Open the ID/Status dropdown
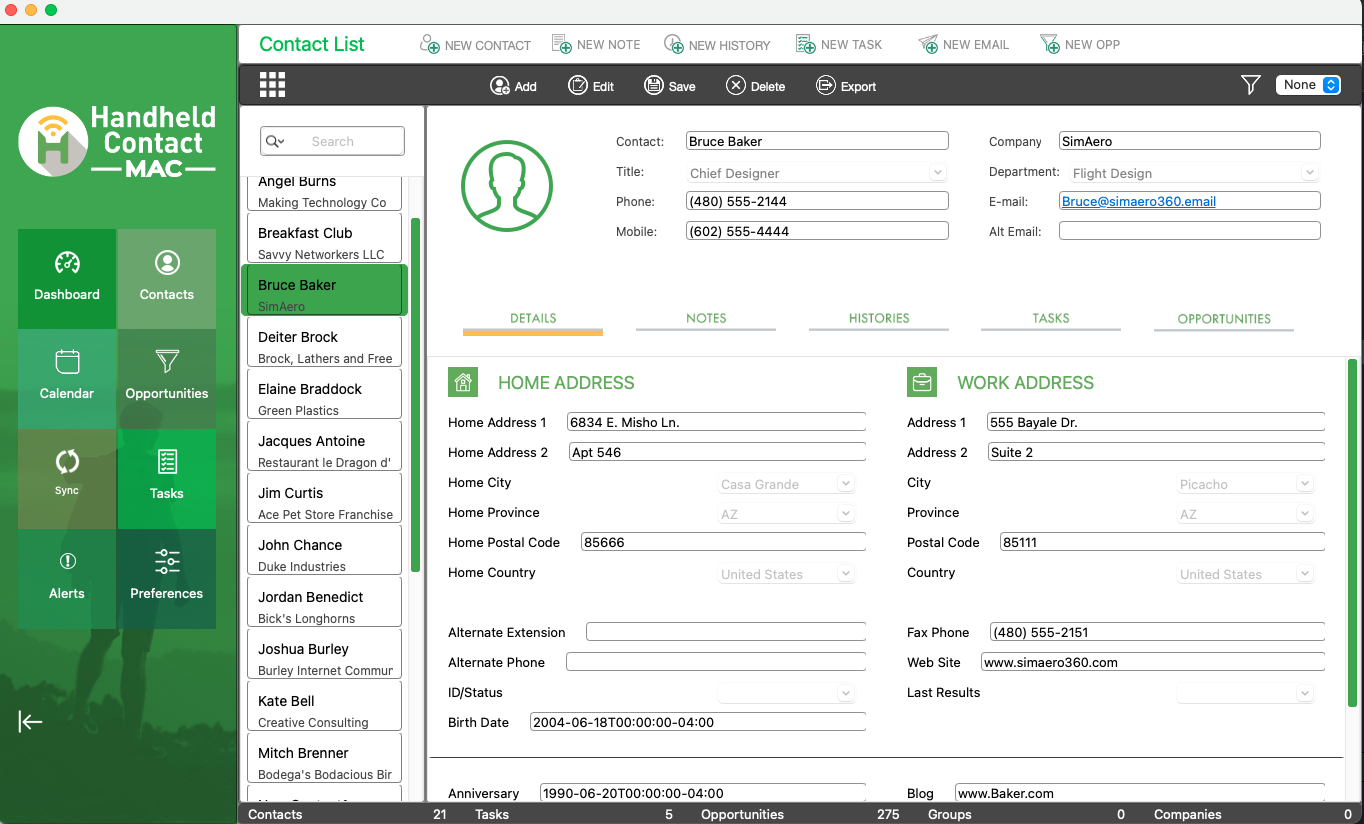The width and height of the screenshot is (1364, 824). pyautogui.click(x=787, y=693)
